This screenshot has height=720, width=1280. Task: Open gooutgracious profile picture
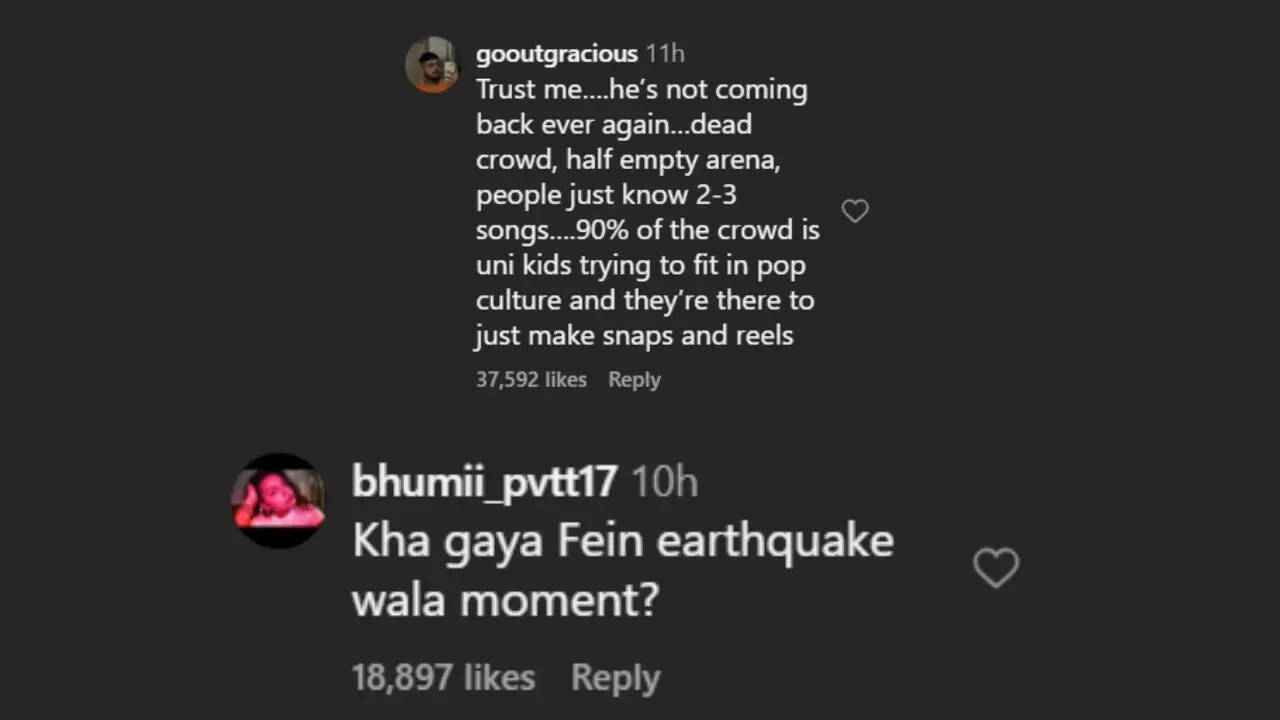tap(432, 65)
